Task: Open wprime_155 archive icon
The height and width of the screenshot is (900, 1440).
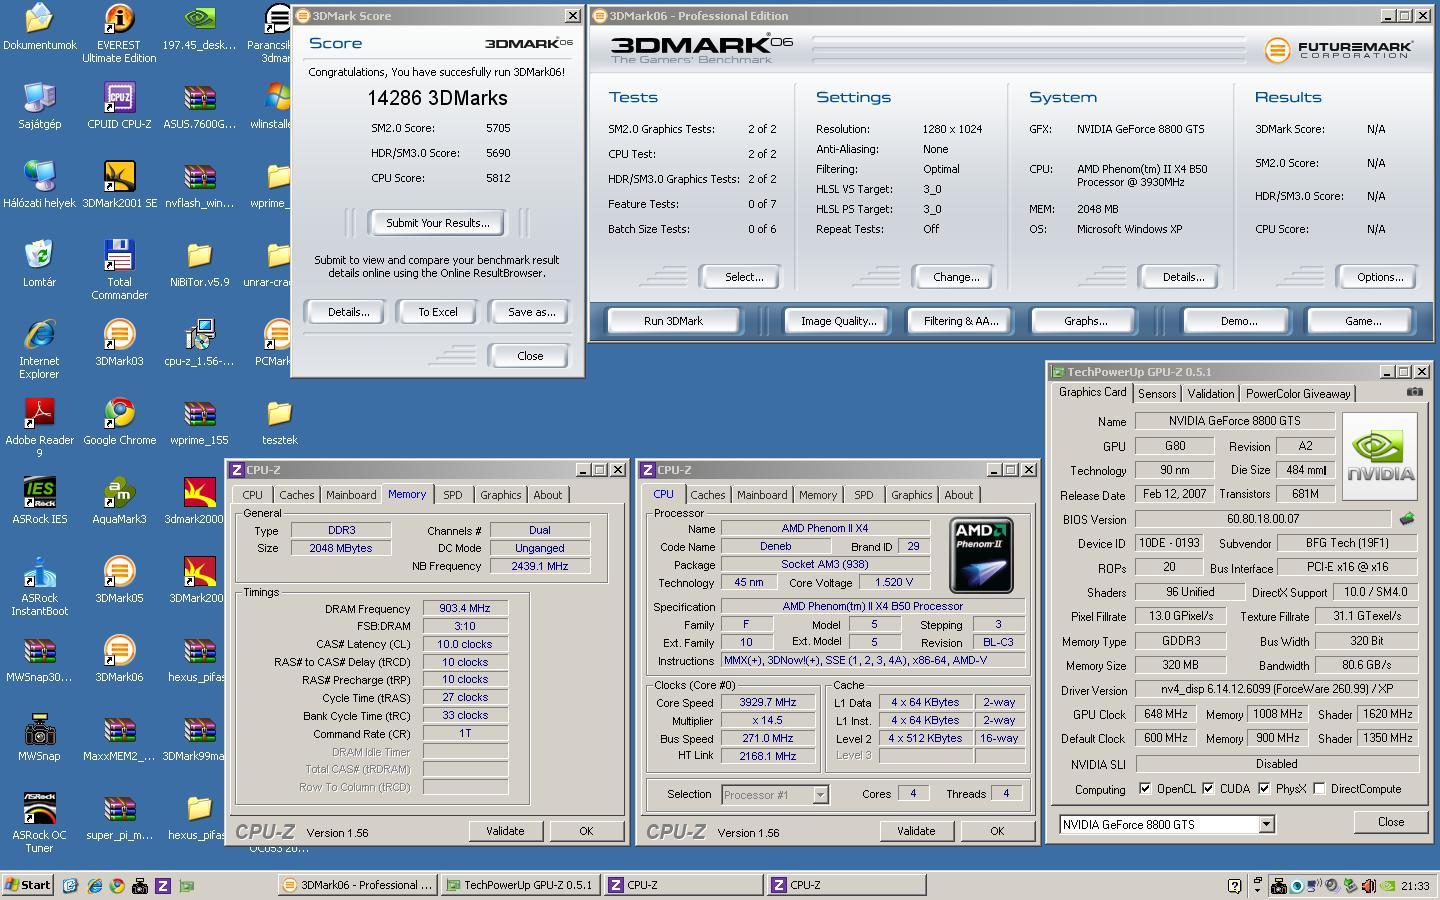Action: [199, 421]
